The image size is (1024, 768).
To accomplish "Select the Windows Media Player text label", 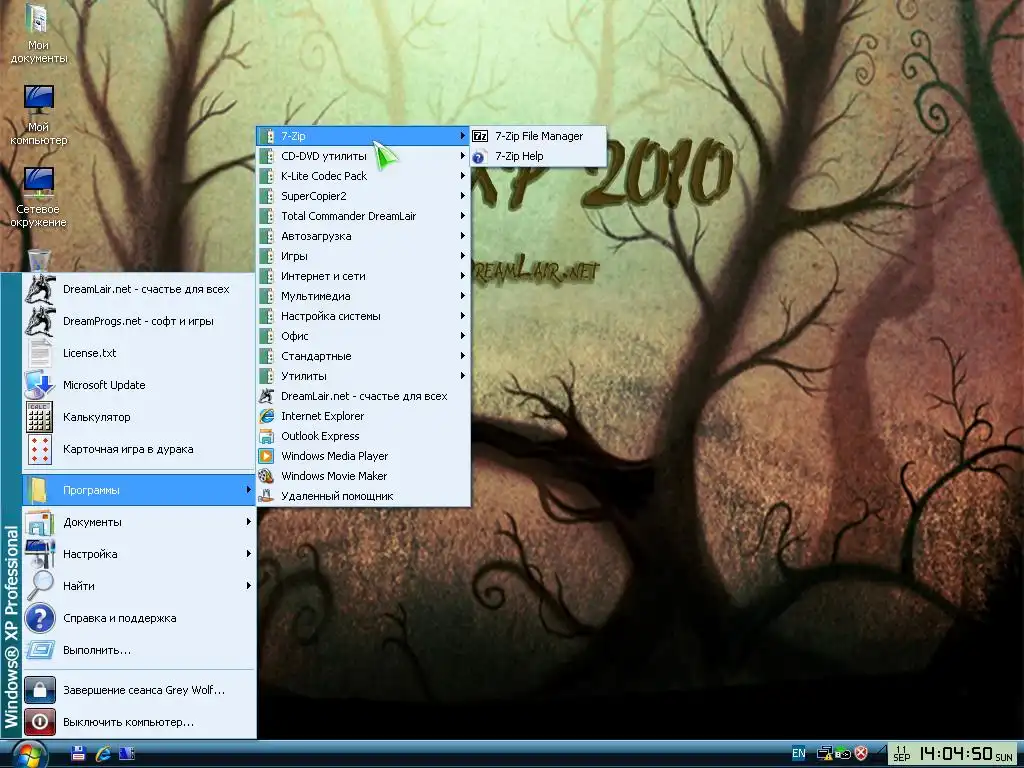I will click(x=334, y=456).
